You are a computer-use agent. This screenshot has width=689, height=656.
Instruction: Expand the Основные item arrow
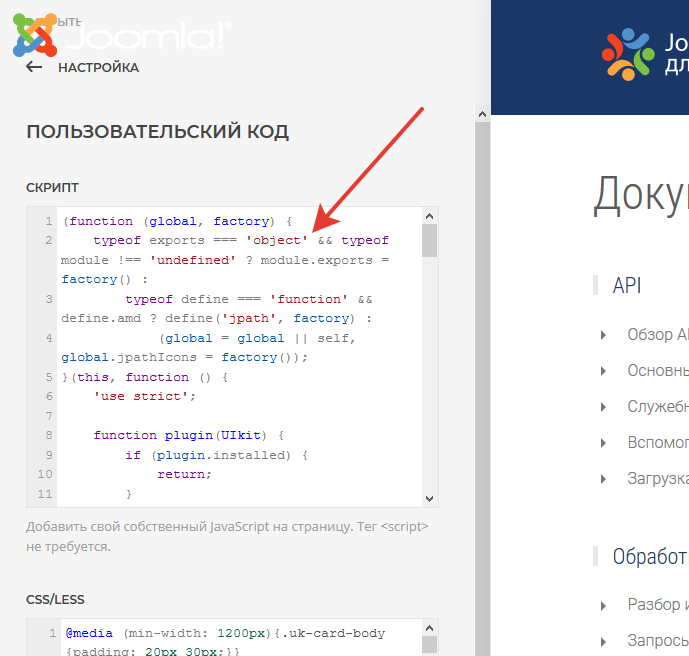coord(603,371)
